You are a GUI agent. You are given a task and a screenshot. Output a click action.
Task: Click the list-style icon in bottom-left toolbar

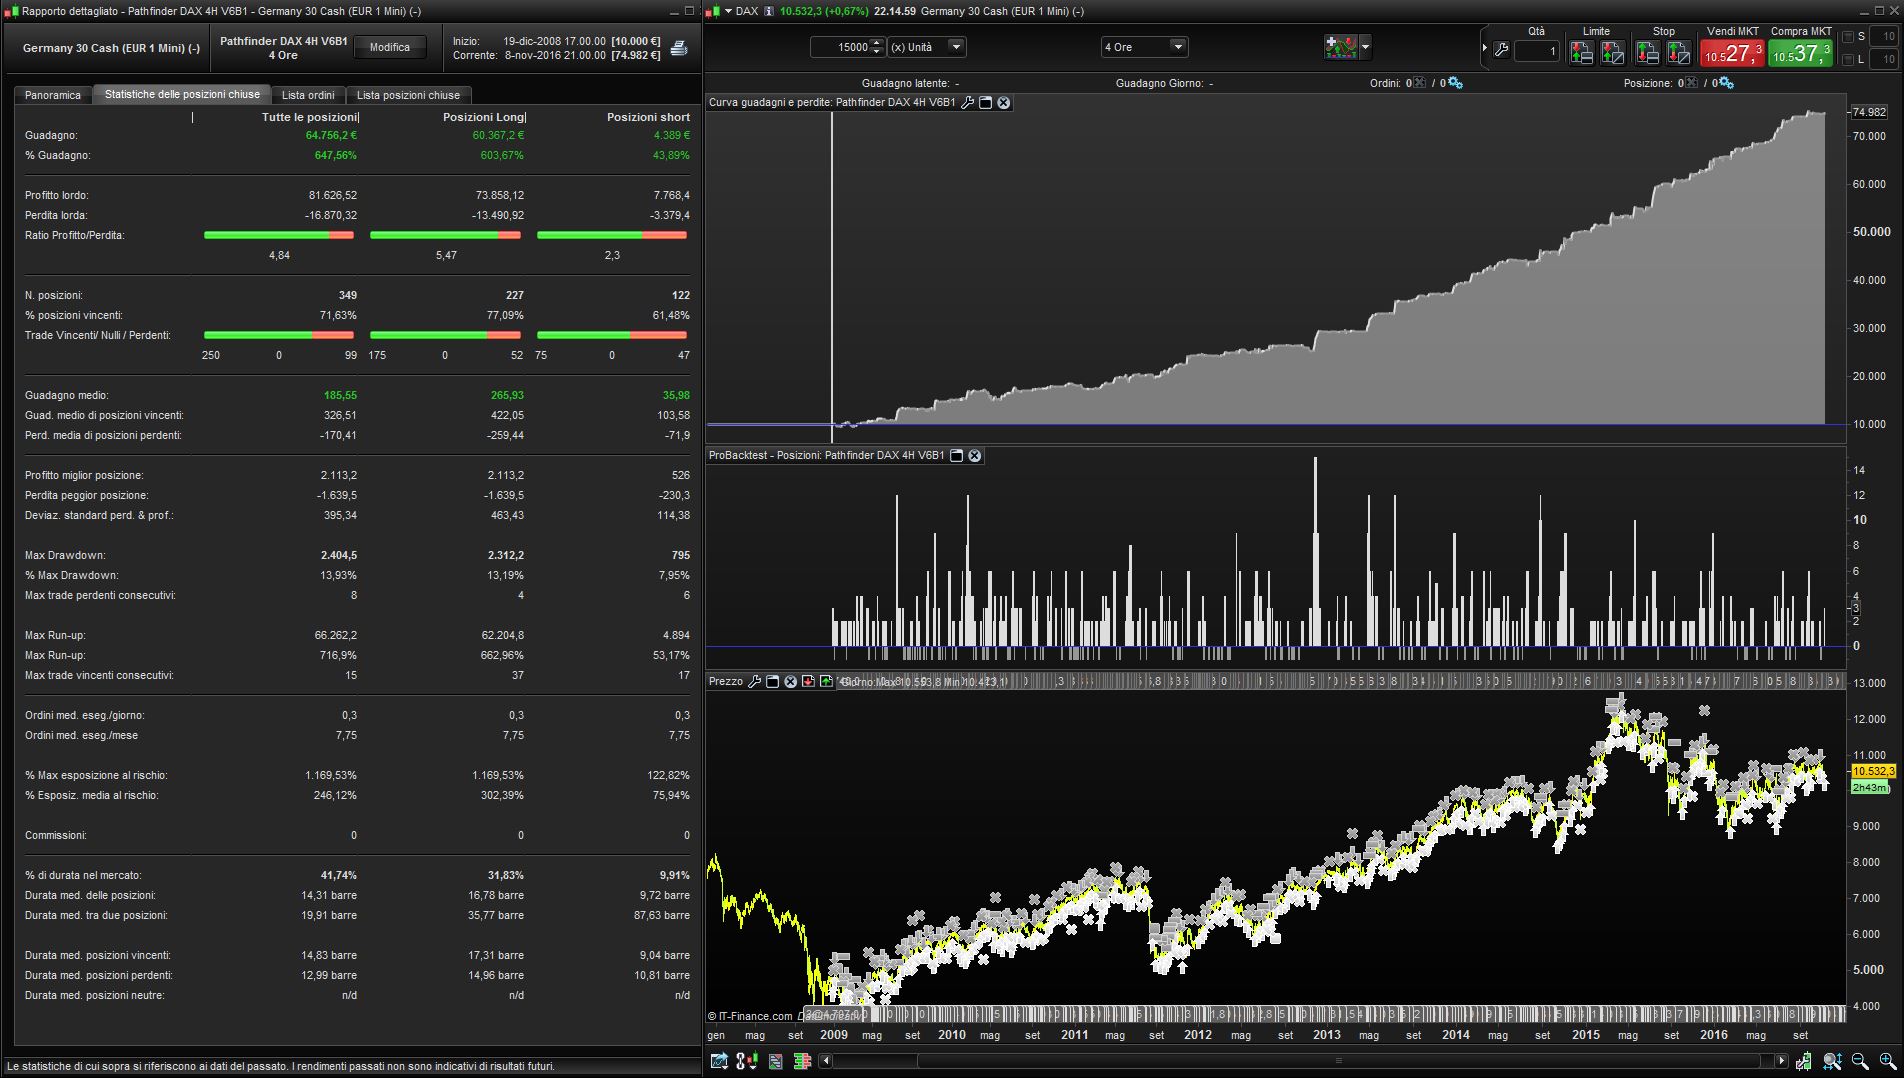tap(775, 1061)
